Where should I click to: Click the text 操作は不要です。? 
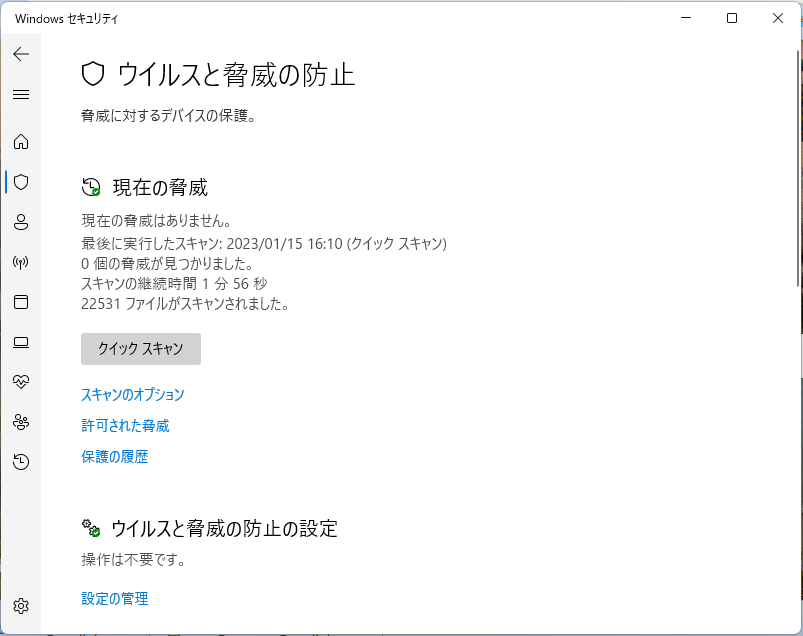(133, 559)
